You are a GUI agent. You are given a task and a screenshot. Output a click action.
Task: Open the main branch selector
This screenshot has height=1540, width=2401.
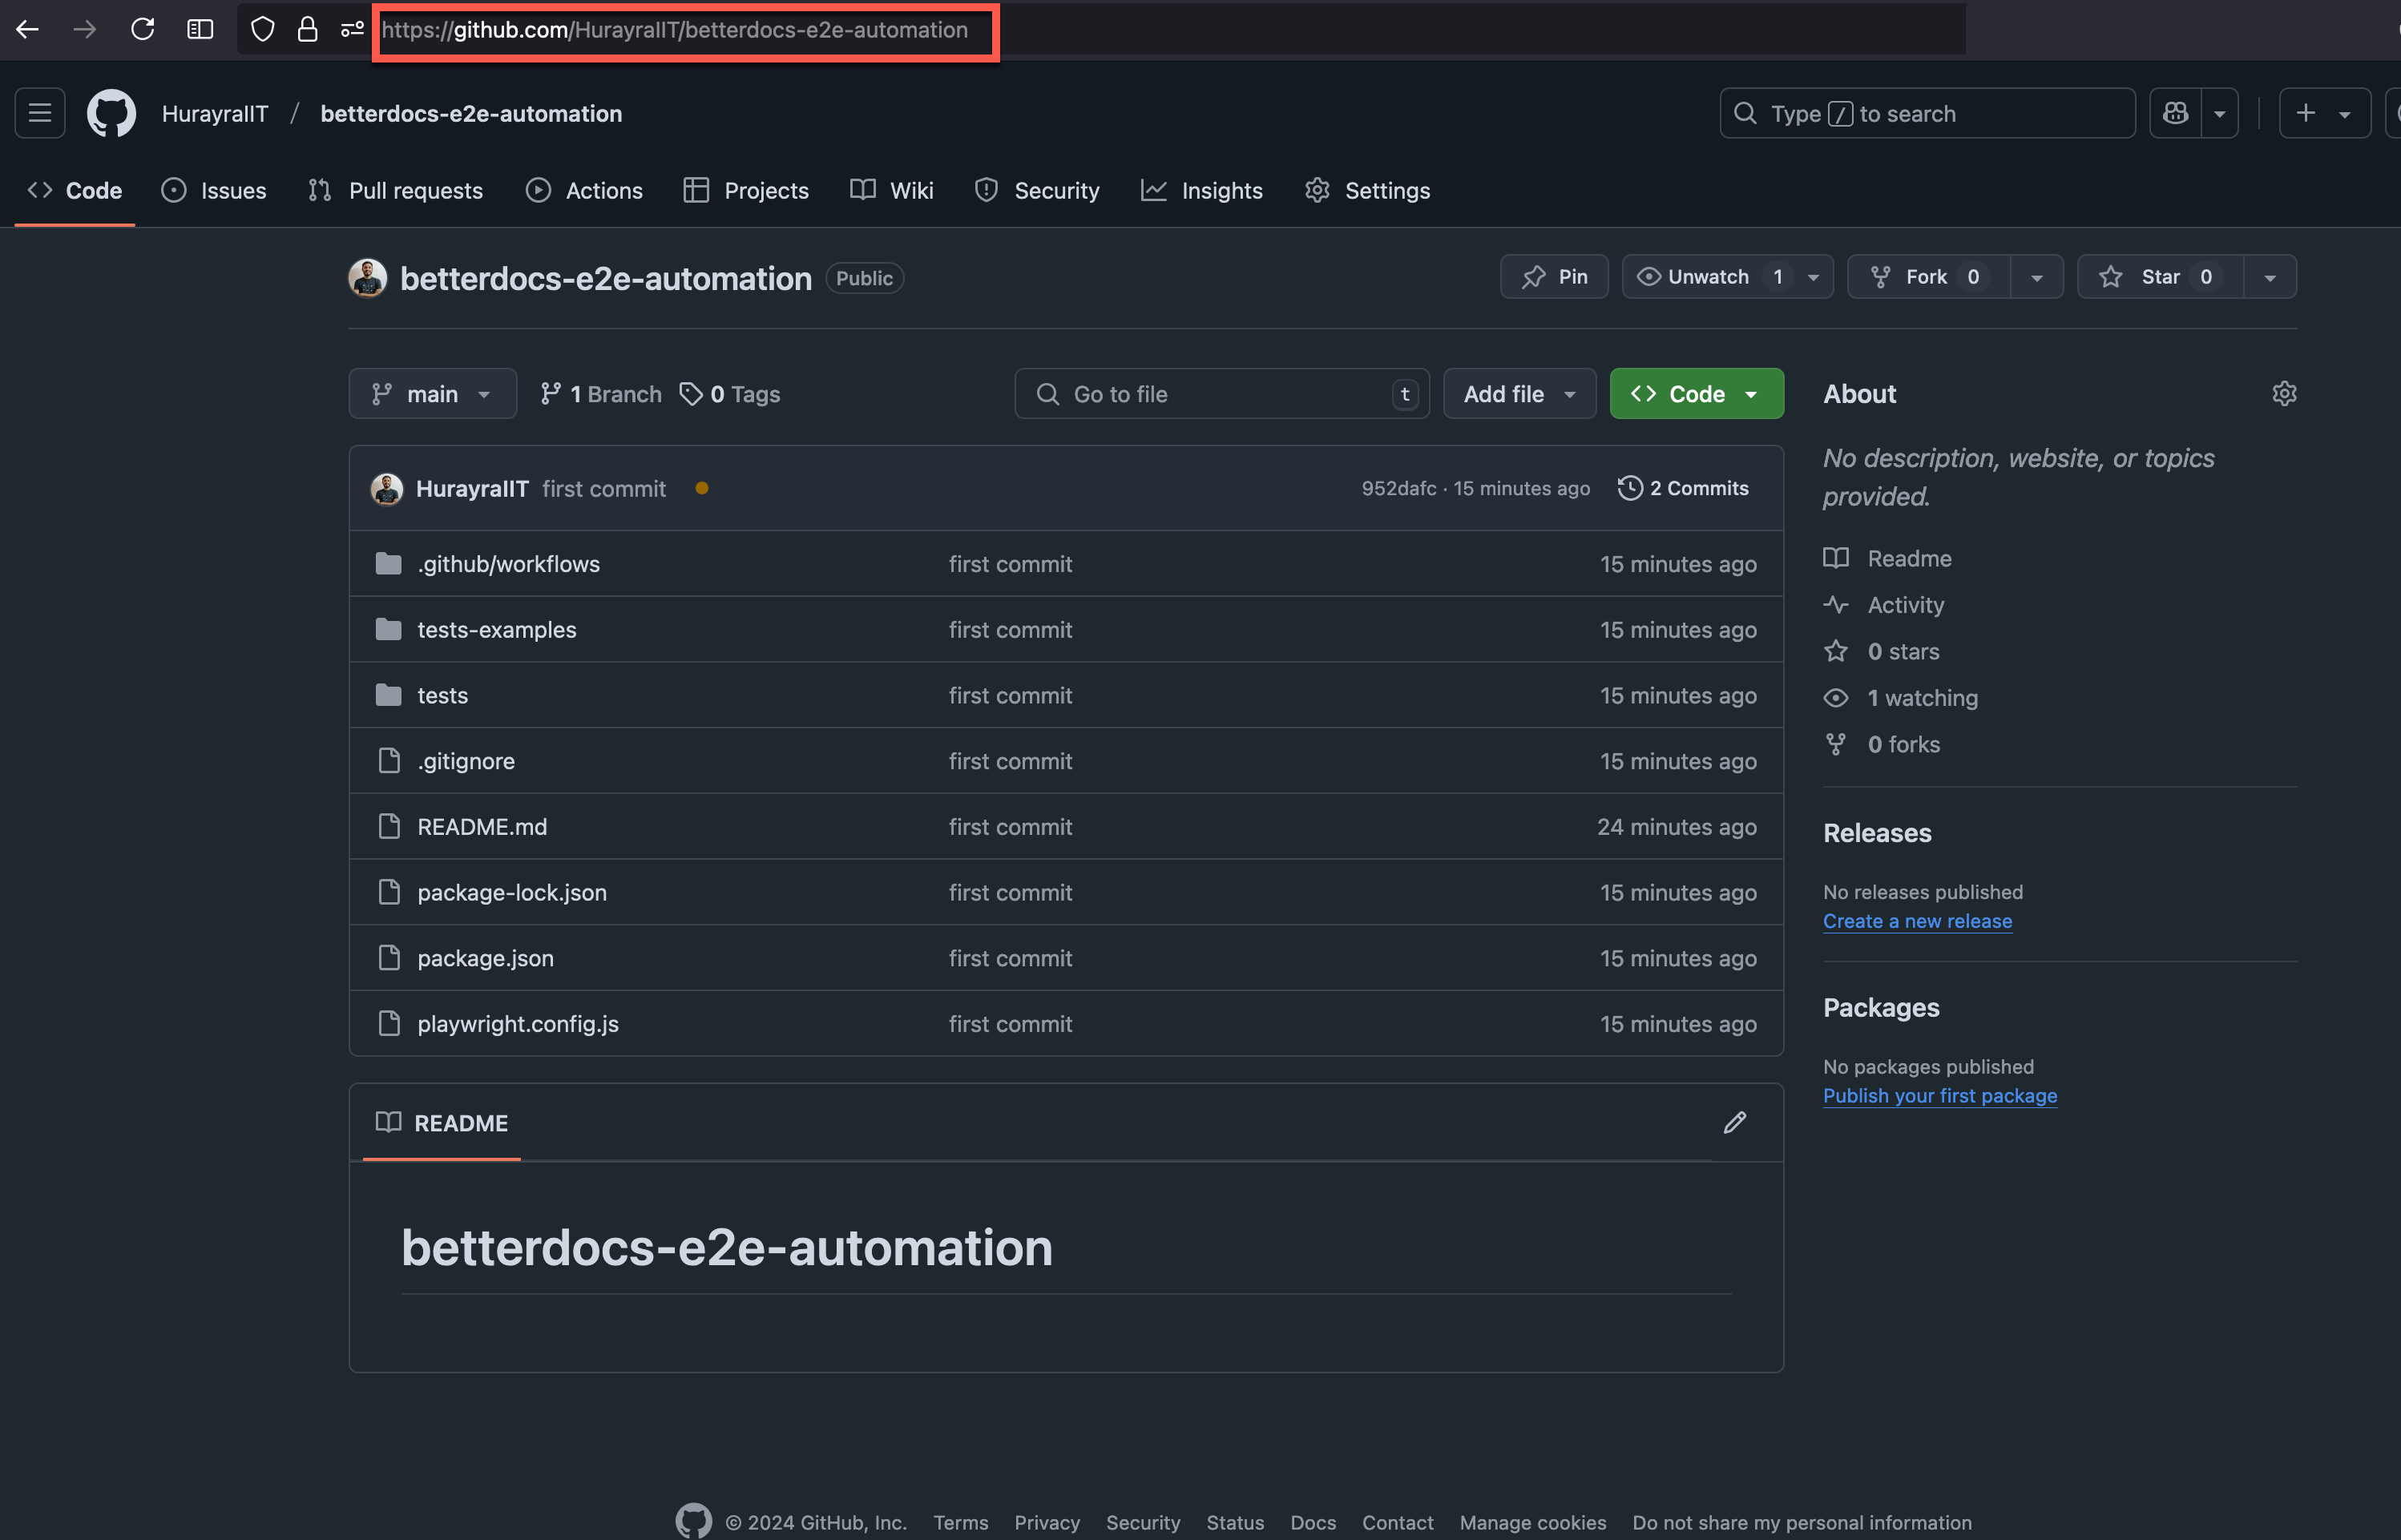coord(432,393)
